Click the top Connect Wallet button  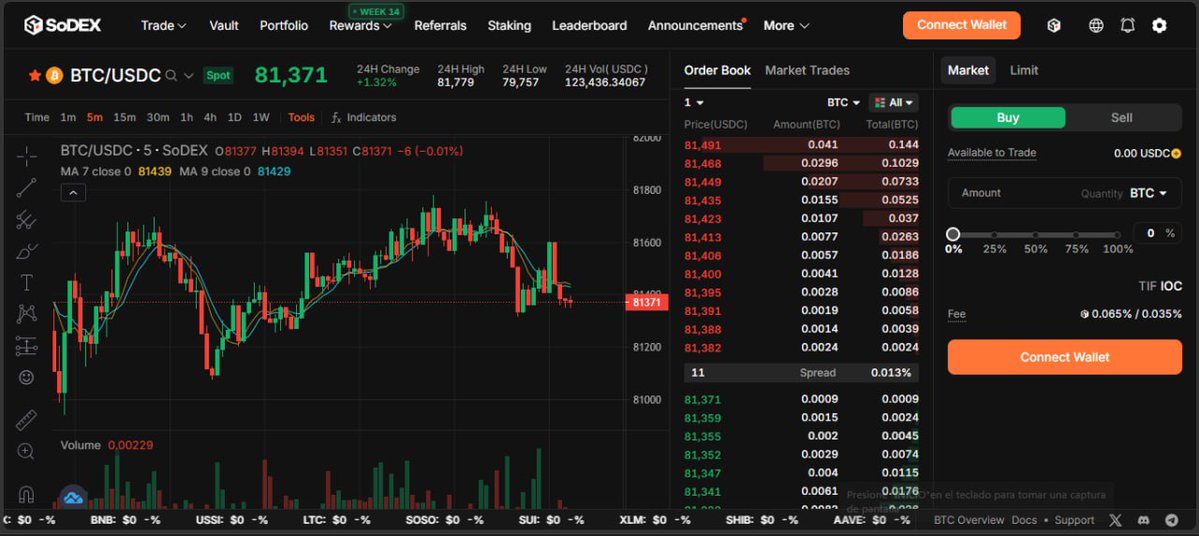tap(961, 25)
